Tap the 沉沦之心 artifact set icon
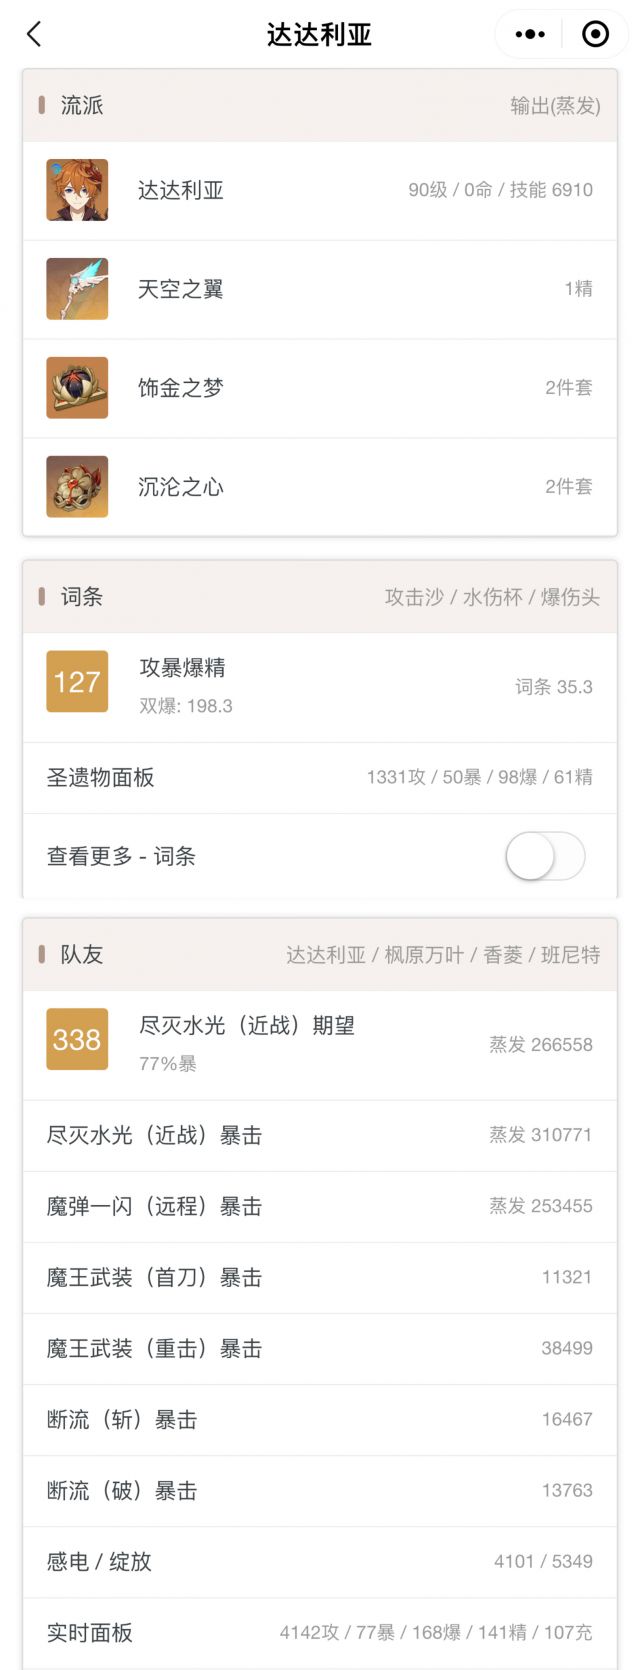Screen dimensions: 640x1670 77,487
